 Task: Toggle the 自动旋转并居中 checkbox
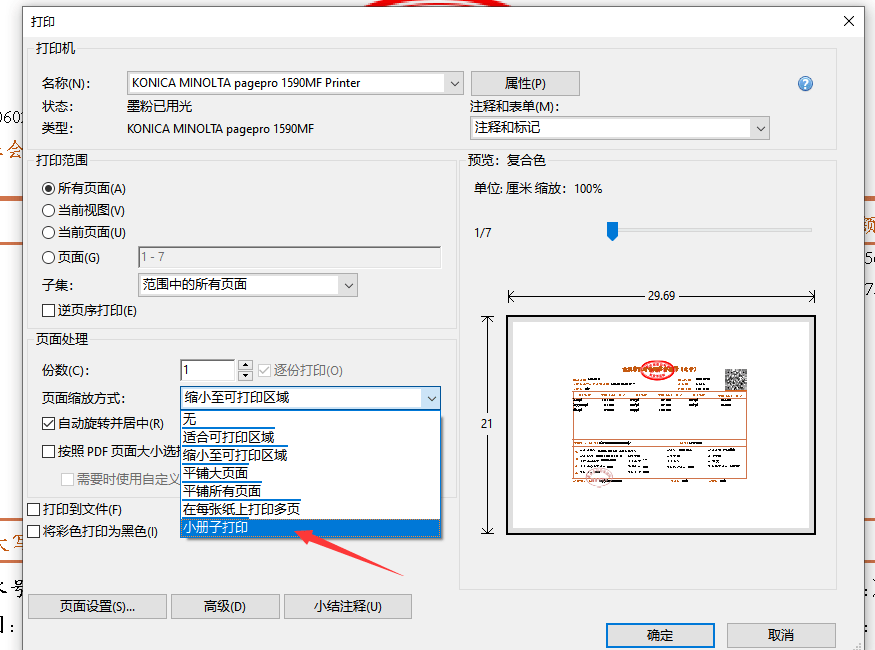(48, 423)
